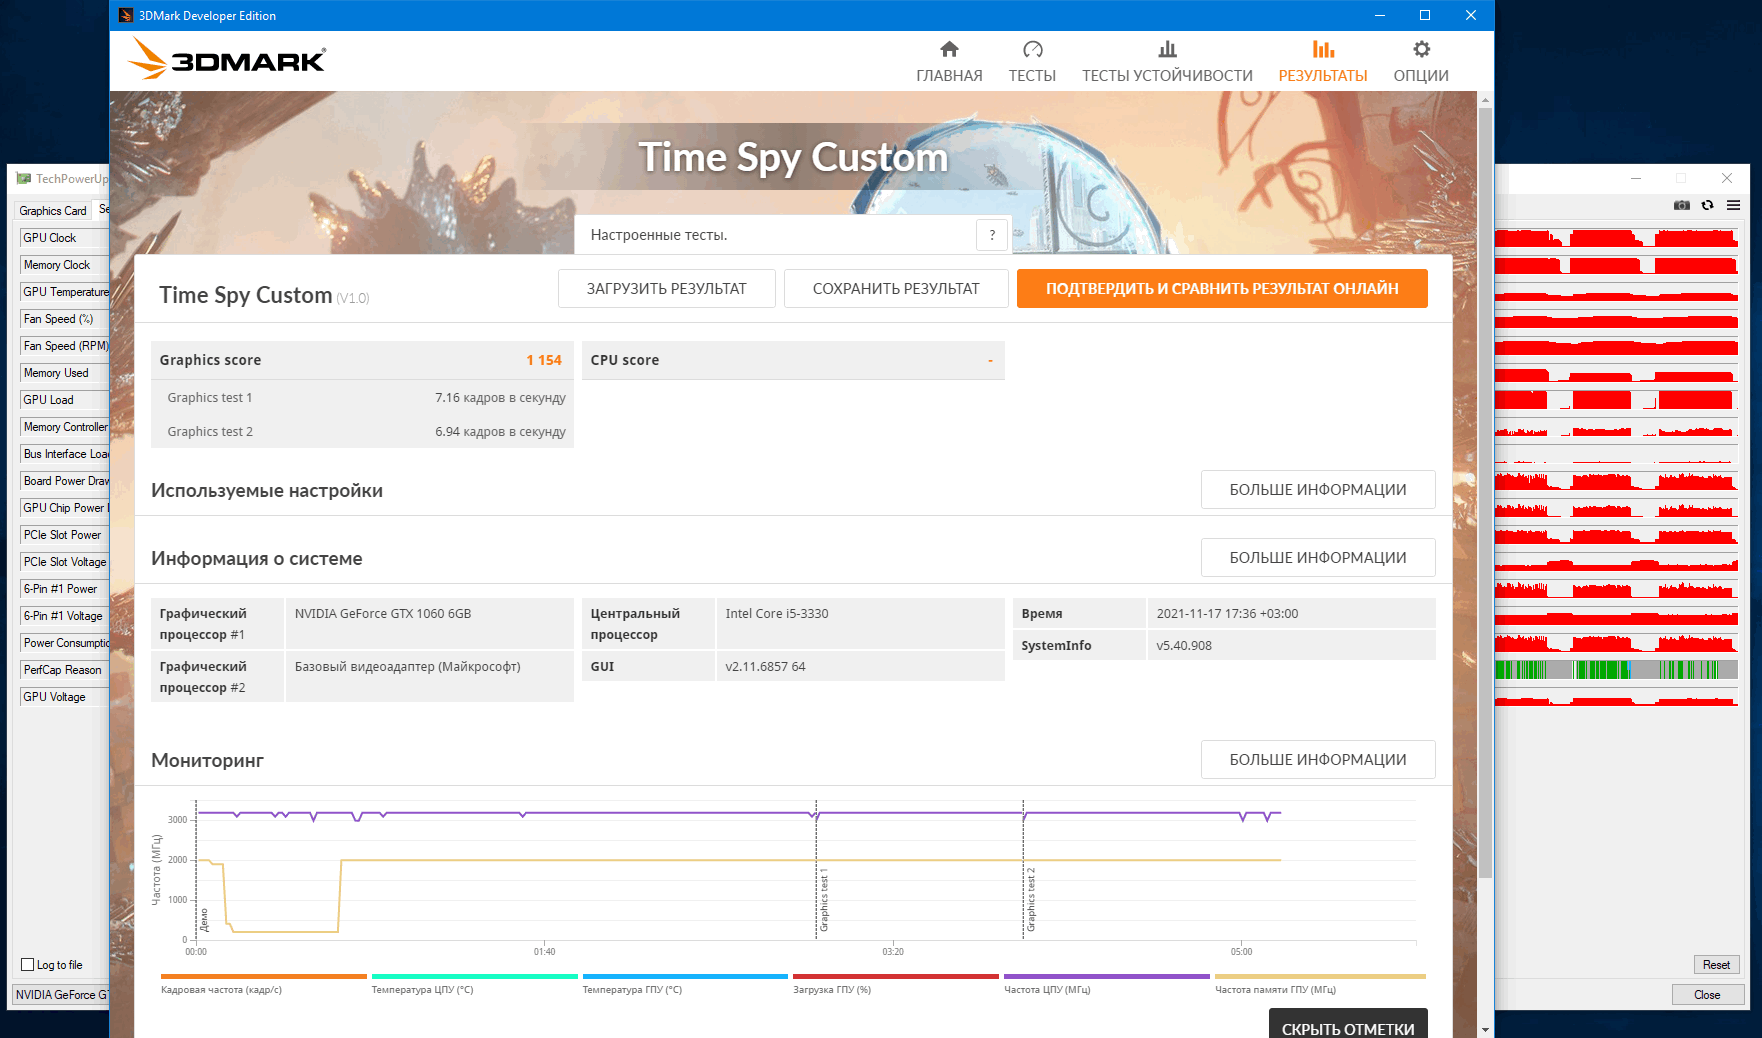Open БОЛЬШЕ ИНФОРМАЦИИ for Используемые настройки
This screenshot has width=1762, height=1038.
coord(1318,490)
